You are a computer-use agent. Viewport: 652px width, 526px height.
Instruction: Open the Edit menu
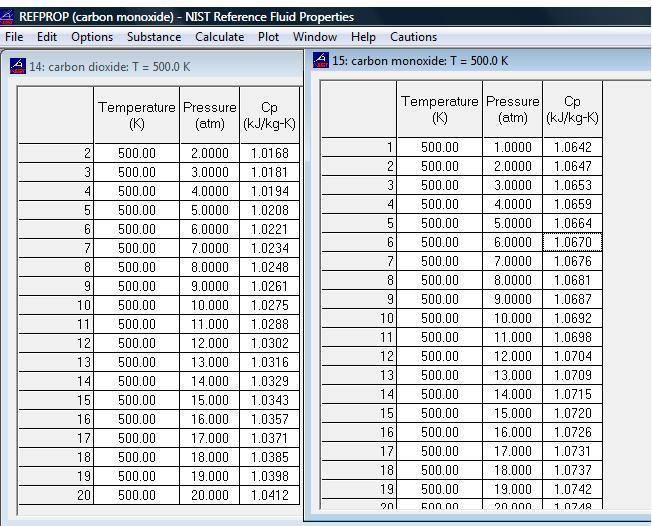pyautogui.click(x=47, y=37)
